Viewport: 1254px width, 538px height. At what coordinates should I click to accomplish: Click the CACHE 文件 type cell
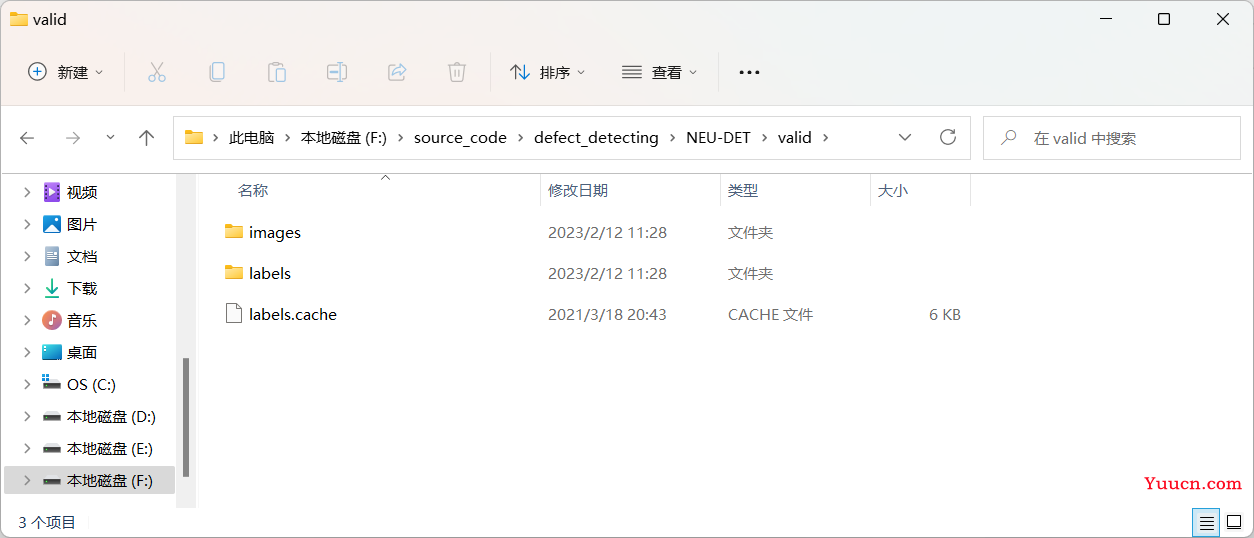[770, 314]
